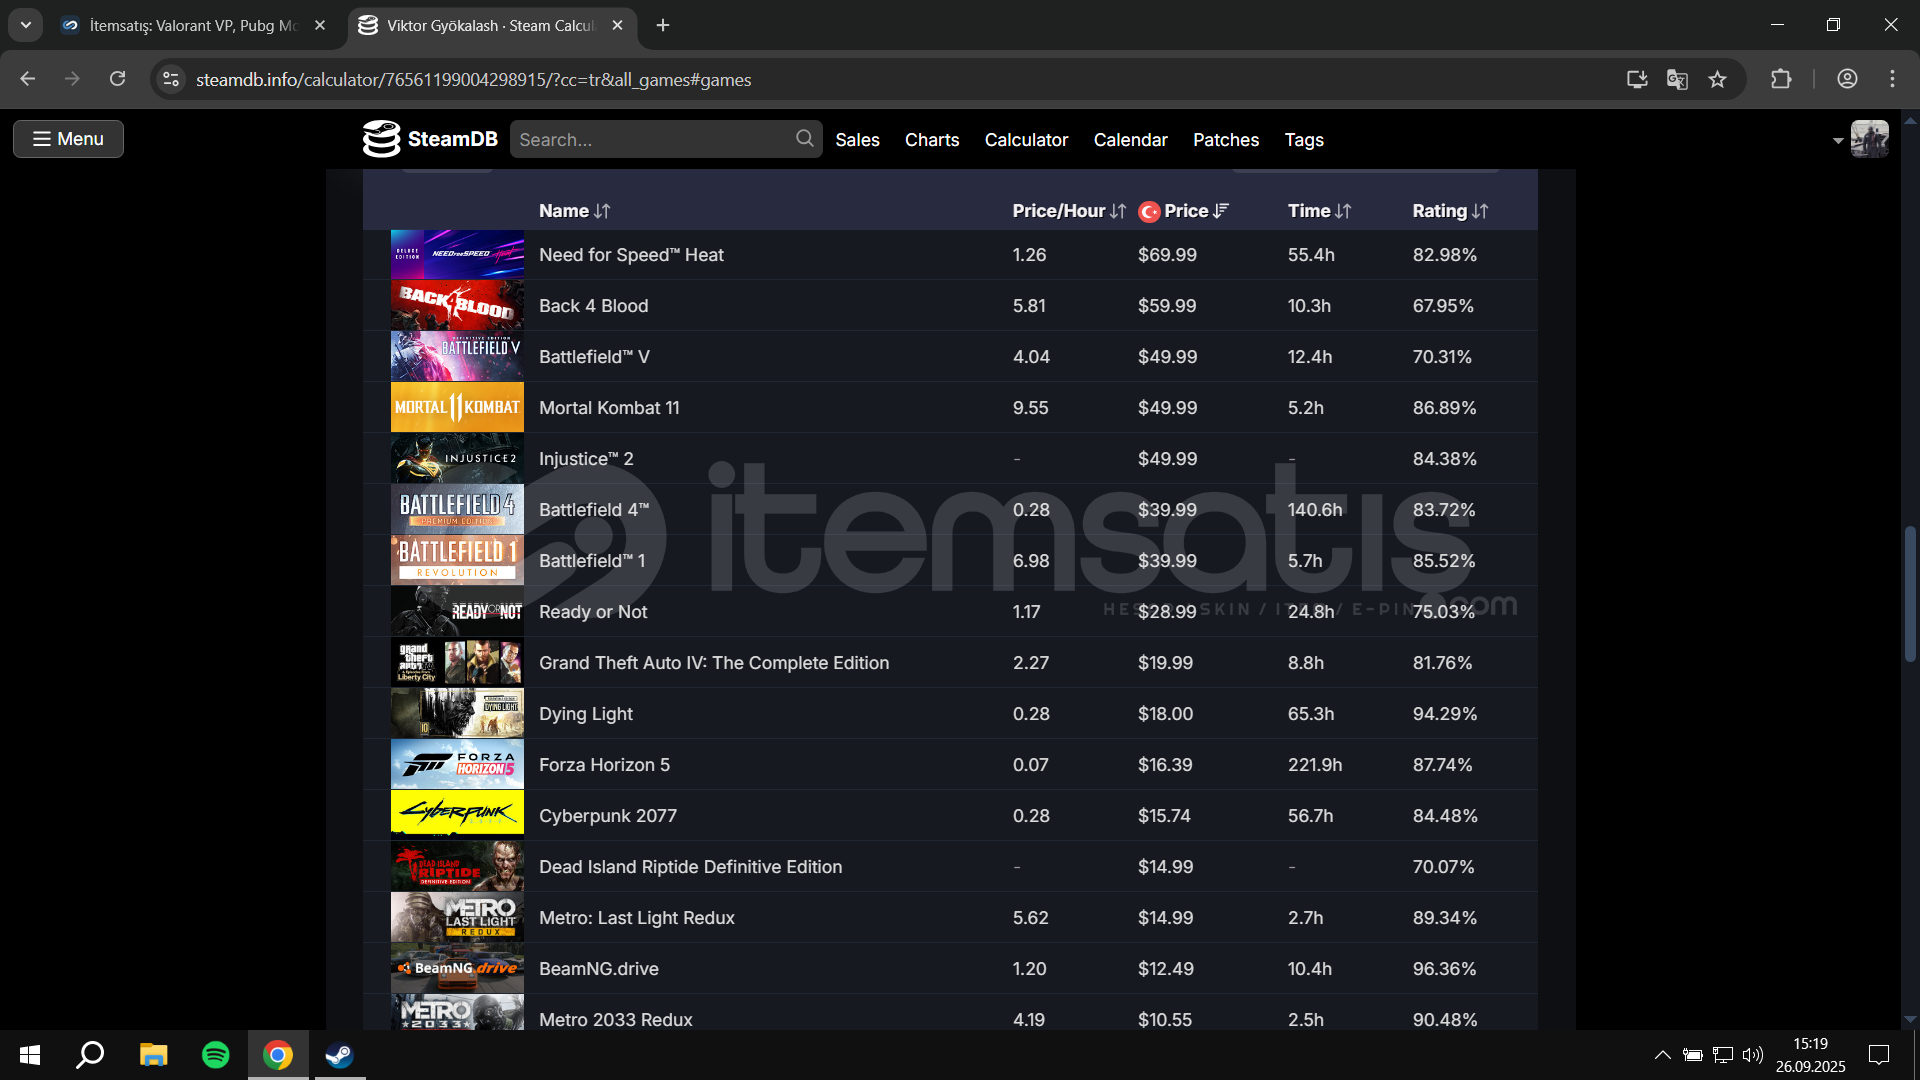Viewport: 1920px width, 1080px height.
Task: Open Spotify from the taskbar
Action: 215,1055
